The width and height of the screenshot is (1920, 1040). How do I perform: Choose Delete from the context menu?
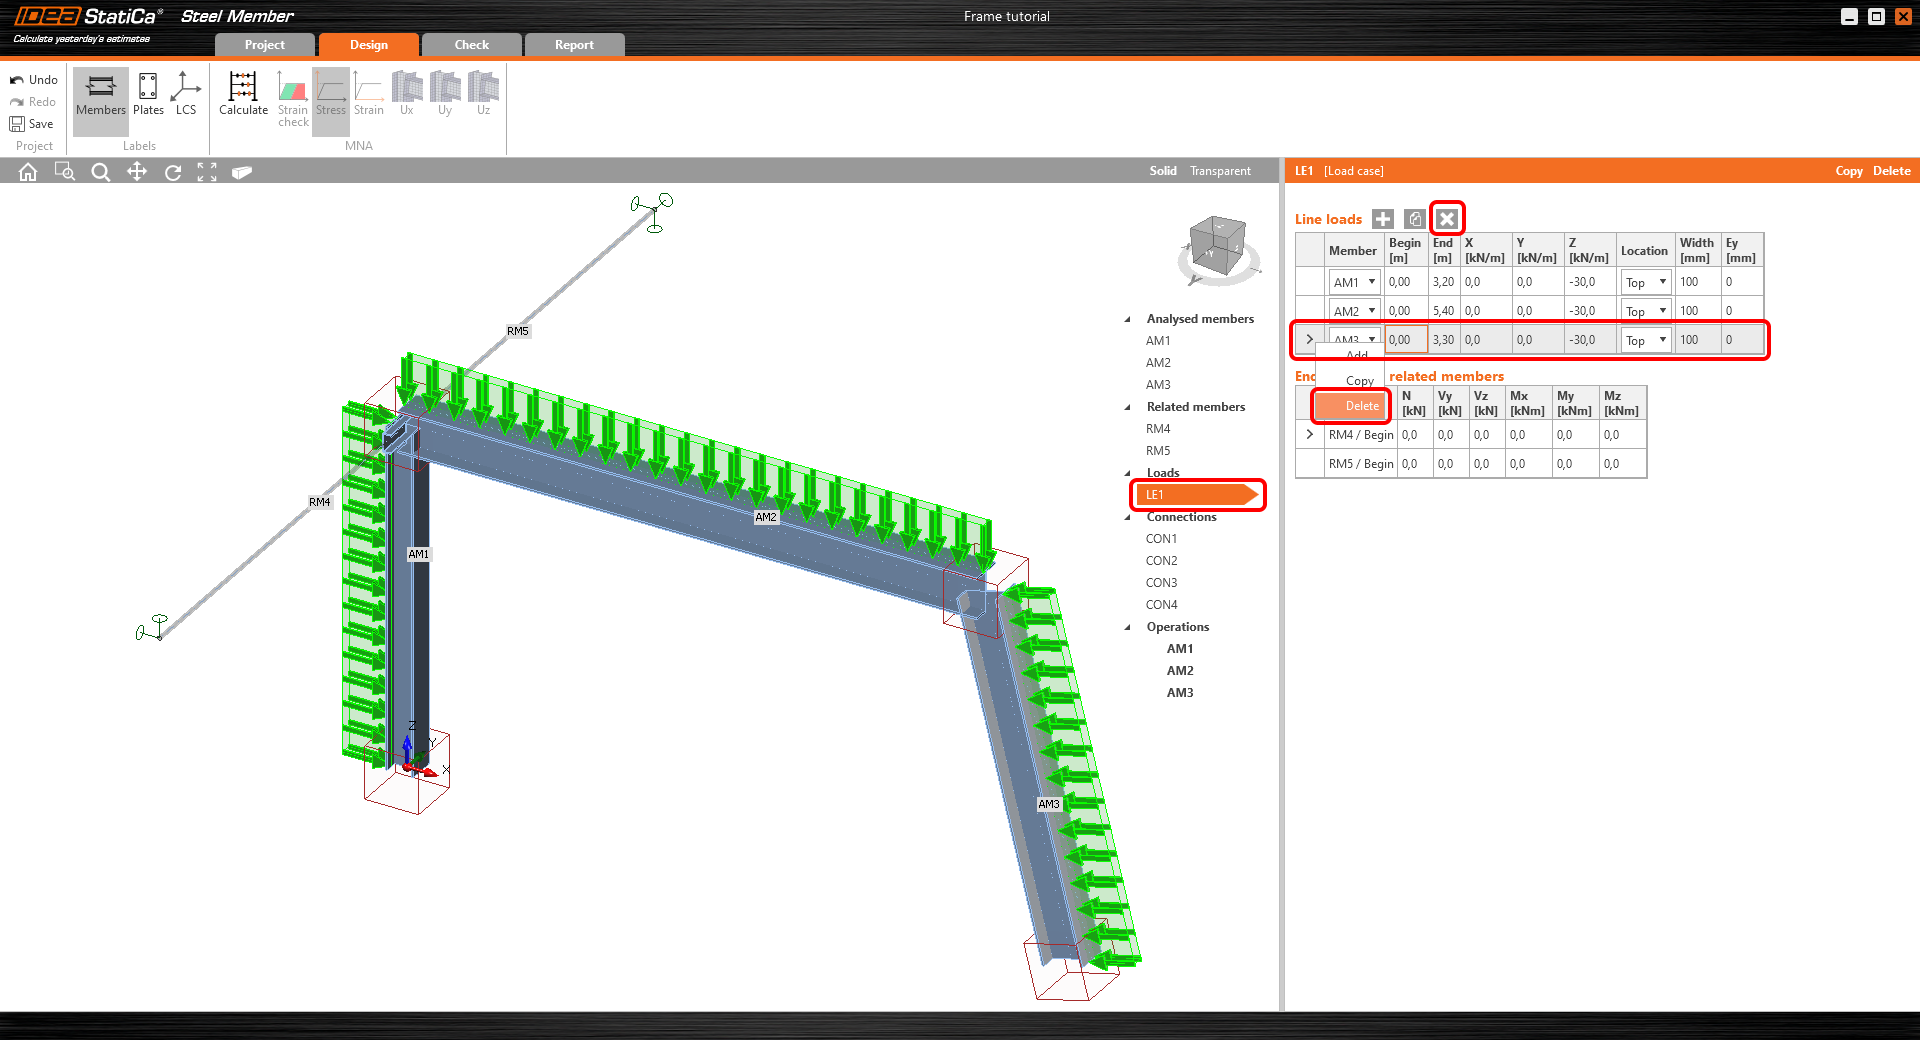[1361, 406]
